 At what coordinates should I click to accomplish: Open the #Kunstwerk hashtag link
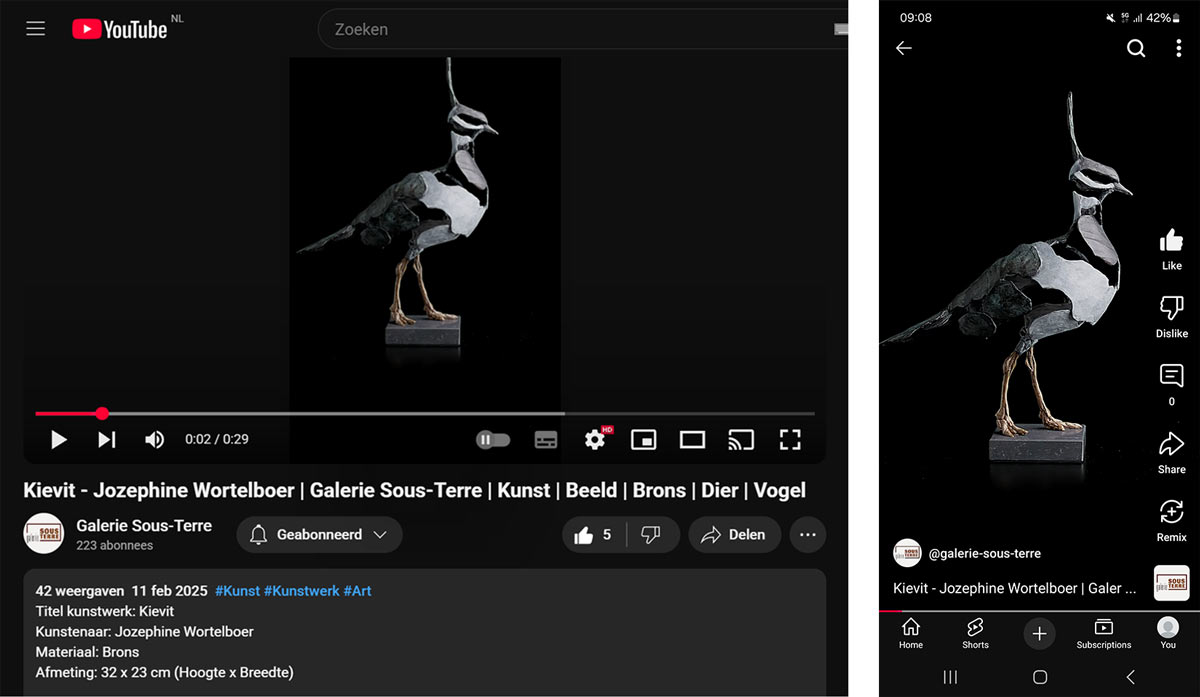301,591
